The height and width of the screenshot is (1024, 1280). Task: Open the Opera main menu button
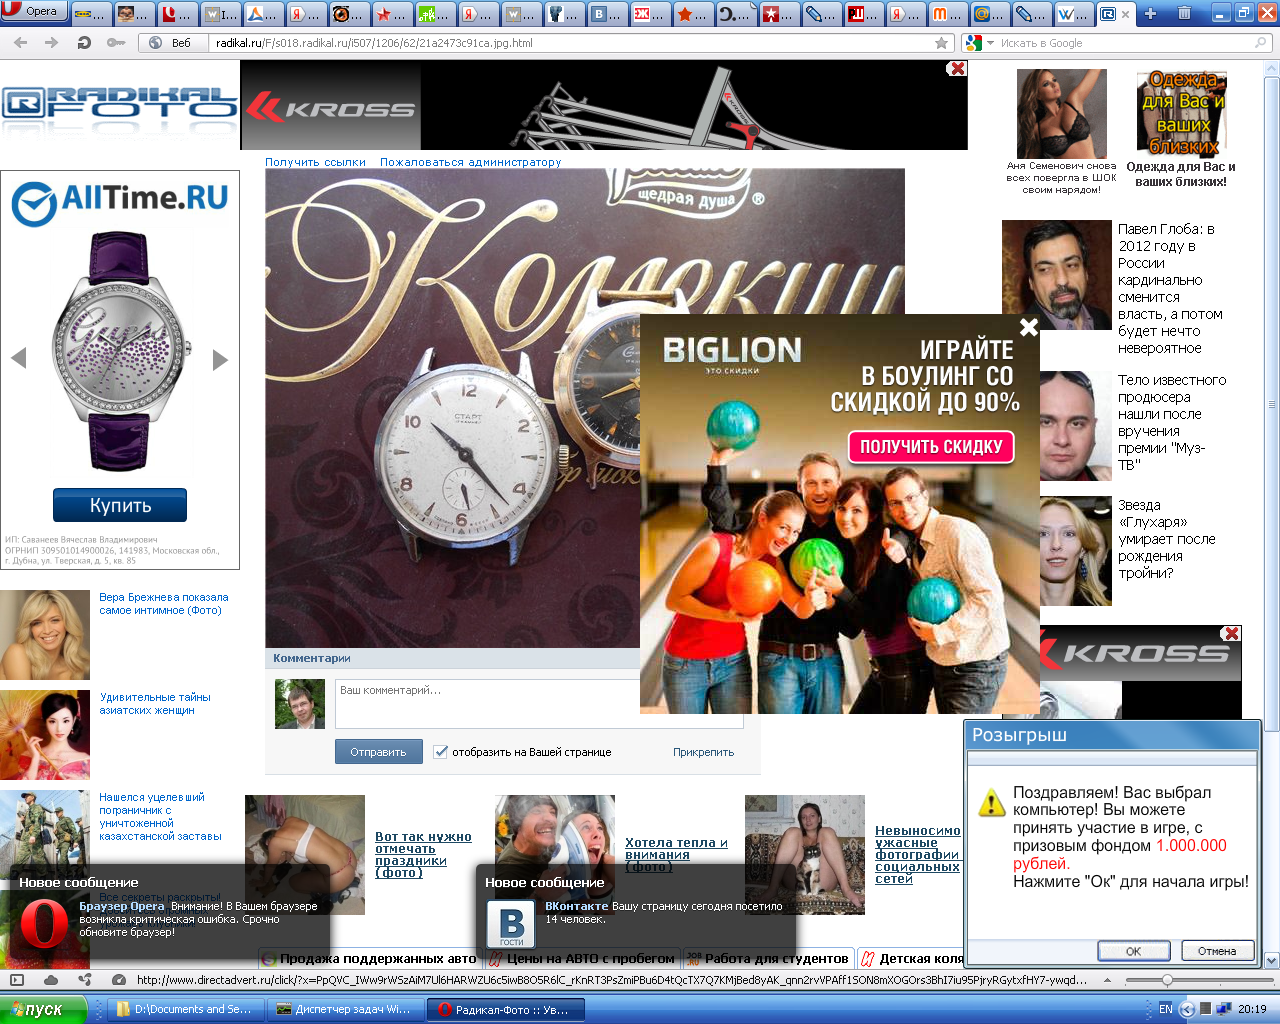(33, 11)
